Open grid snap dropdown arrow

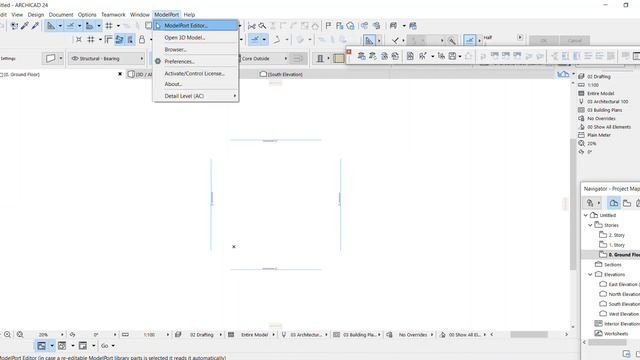click(118, 26)
